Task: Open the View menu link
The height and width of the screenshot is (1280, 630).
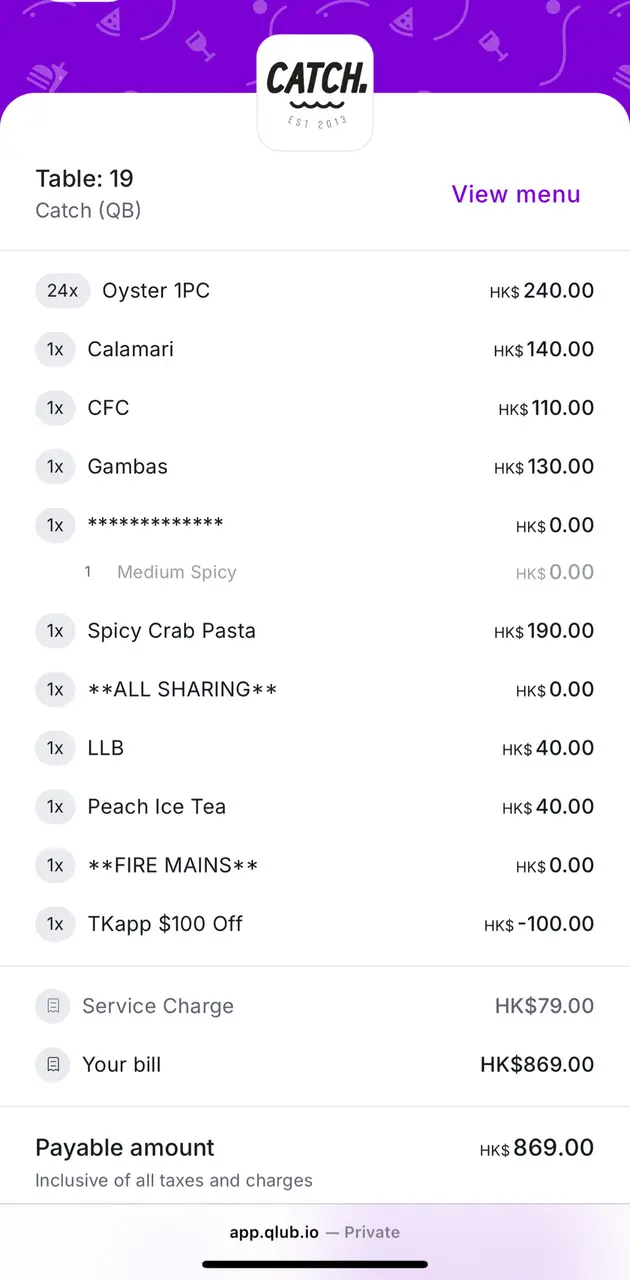Action: [x=515, y=194]
